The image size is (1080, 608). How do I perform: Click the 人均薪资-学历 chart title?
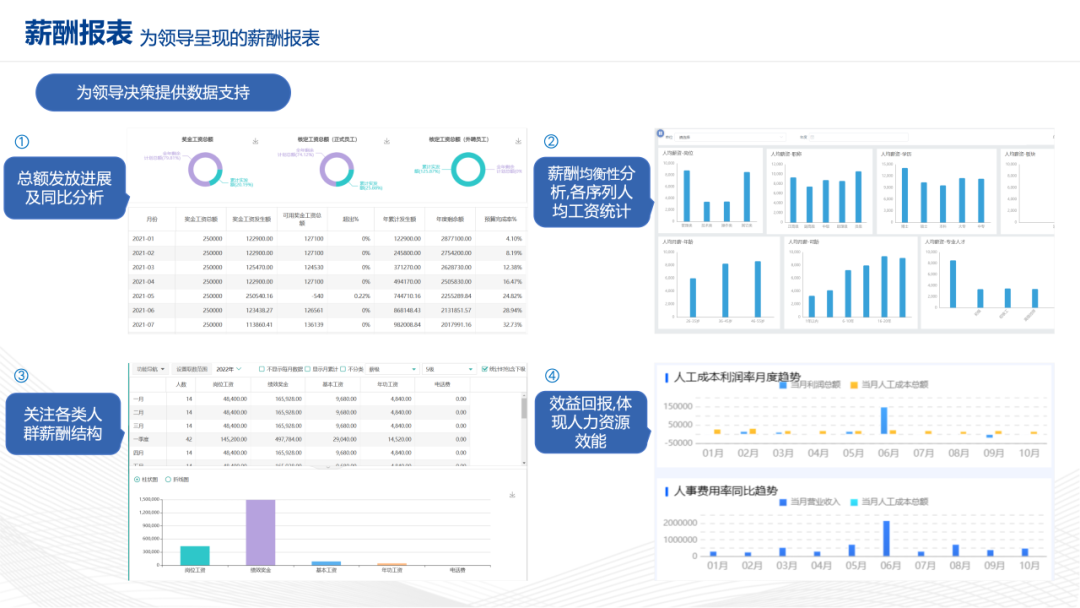[896, 154]
